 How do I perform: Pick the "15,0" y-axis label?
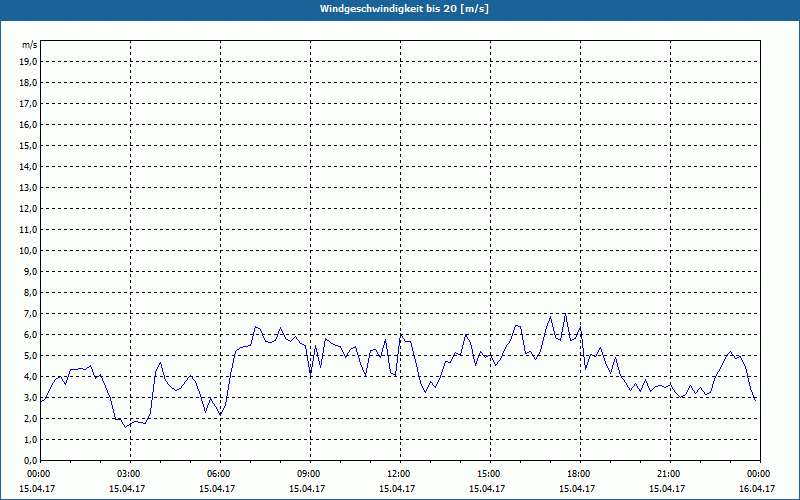coord(29,145)
